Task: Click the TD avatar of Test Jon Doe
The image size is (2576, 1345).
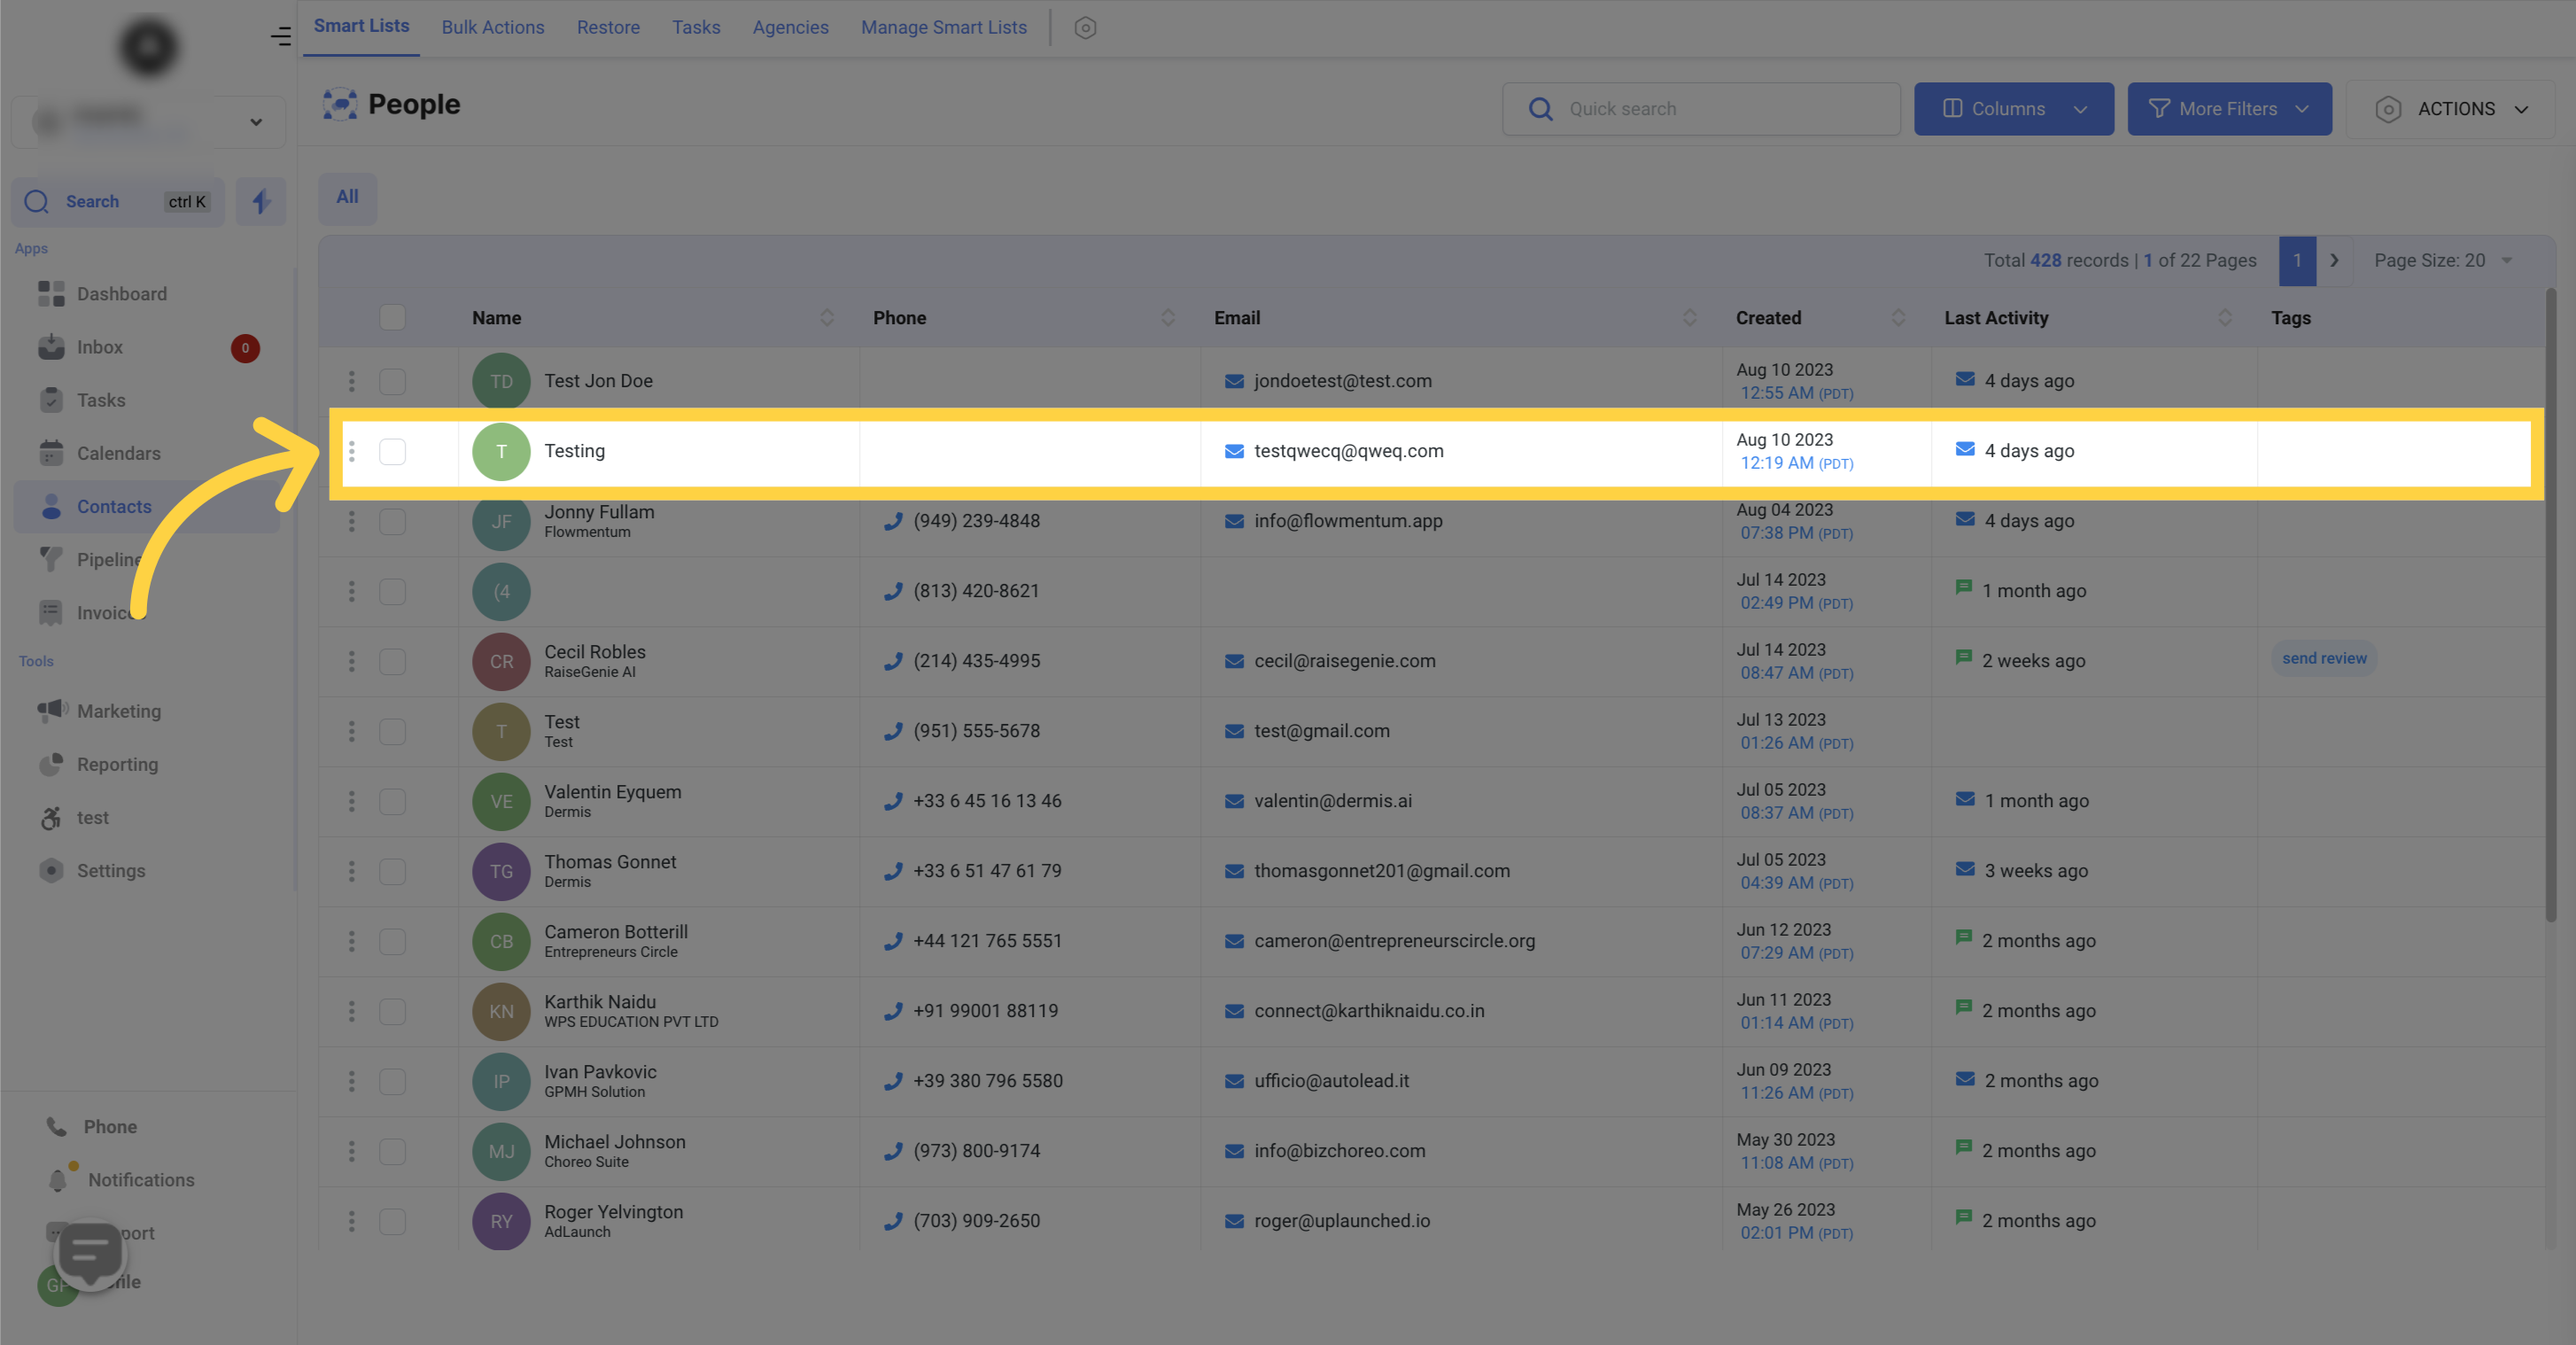Action: coord(501,381)
